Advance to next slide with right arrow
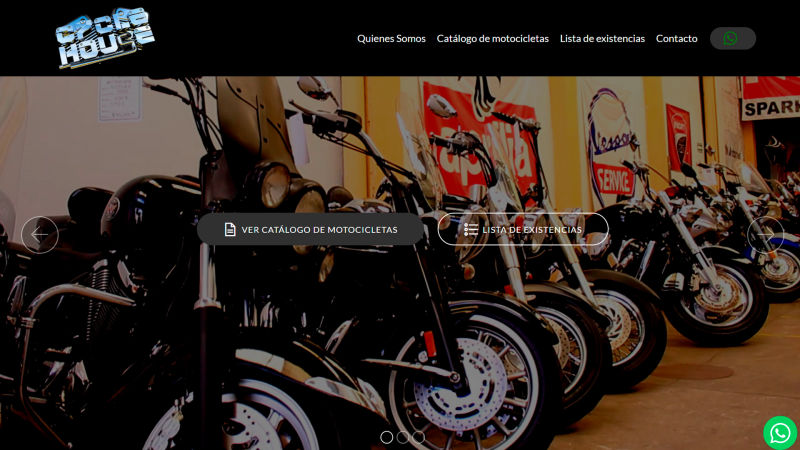The image size is (800, 450). pos(765,235)
